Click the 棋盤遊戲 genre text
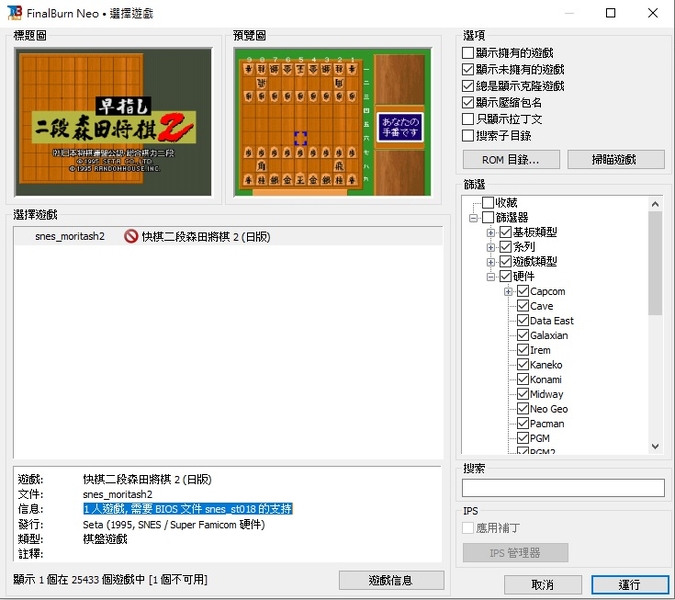The height and width of the screenshot is (600, 675). [x=105, y=539]
